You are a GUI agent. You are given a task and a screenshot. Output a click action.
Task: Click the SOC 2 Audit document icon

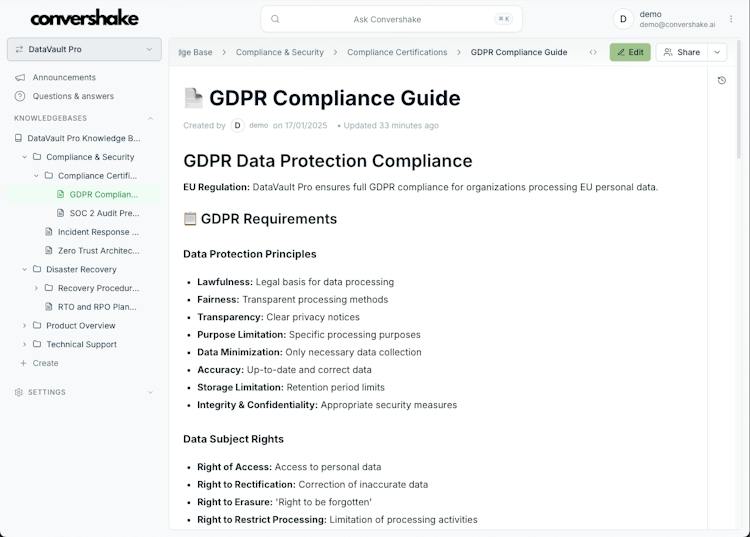pyautogui.click(x=60, y=213)
